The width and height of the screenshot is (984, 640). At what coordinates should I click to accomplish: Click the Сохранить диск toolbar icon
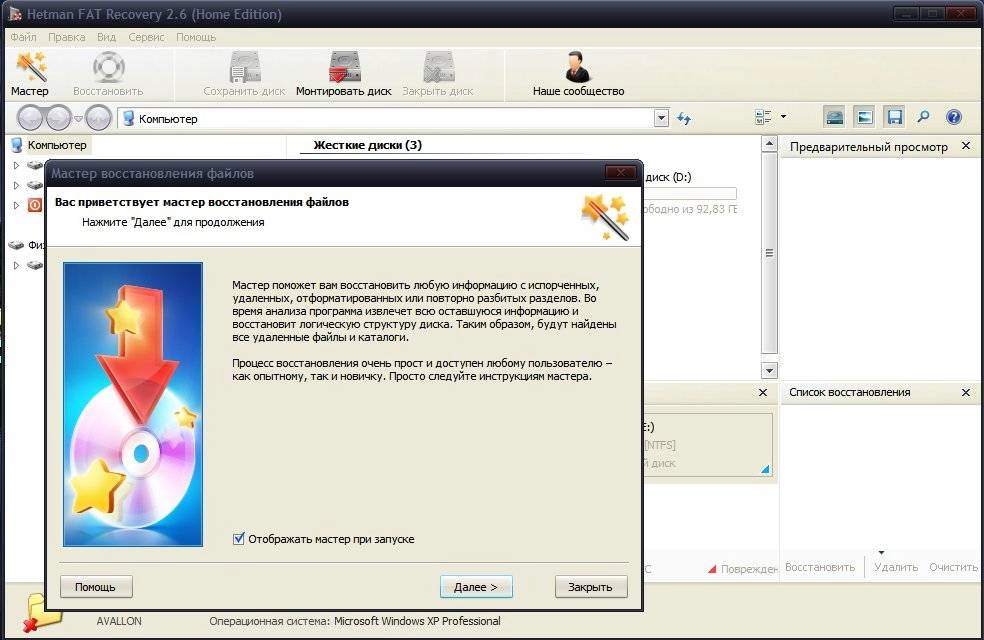[244, 74]
